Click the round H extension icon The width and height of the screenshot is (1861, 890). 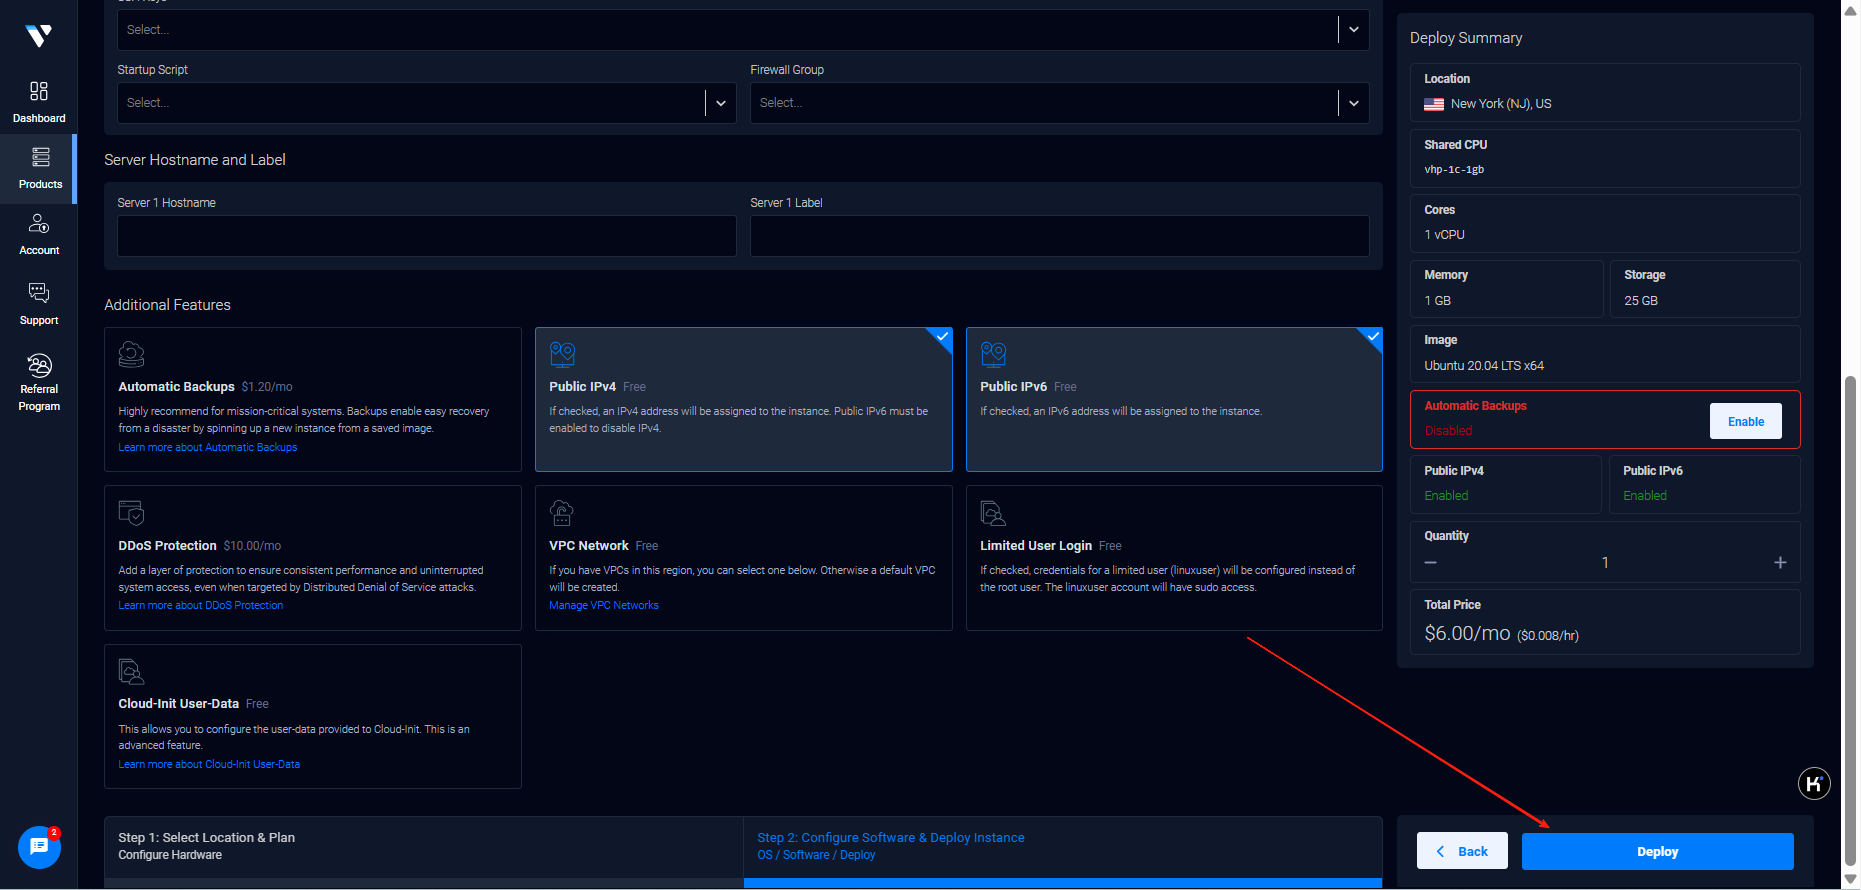tap(1813, 783)
